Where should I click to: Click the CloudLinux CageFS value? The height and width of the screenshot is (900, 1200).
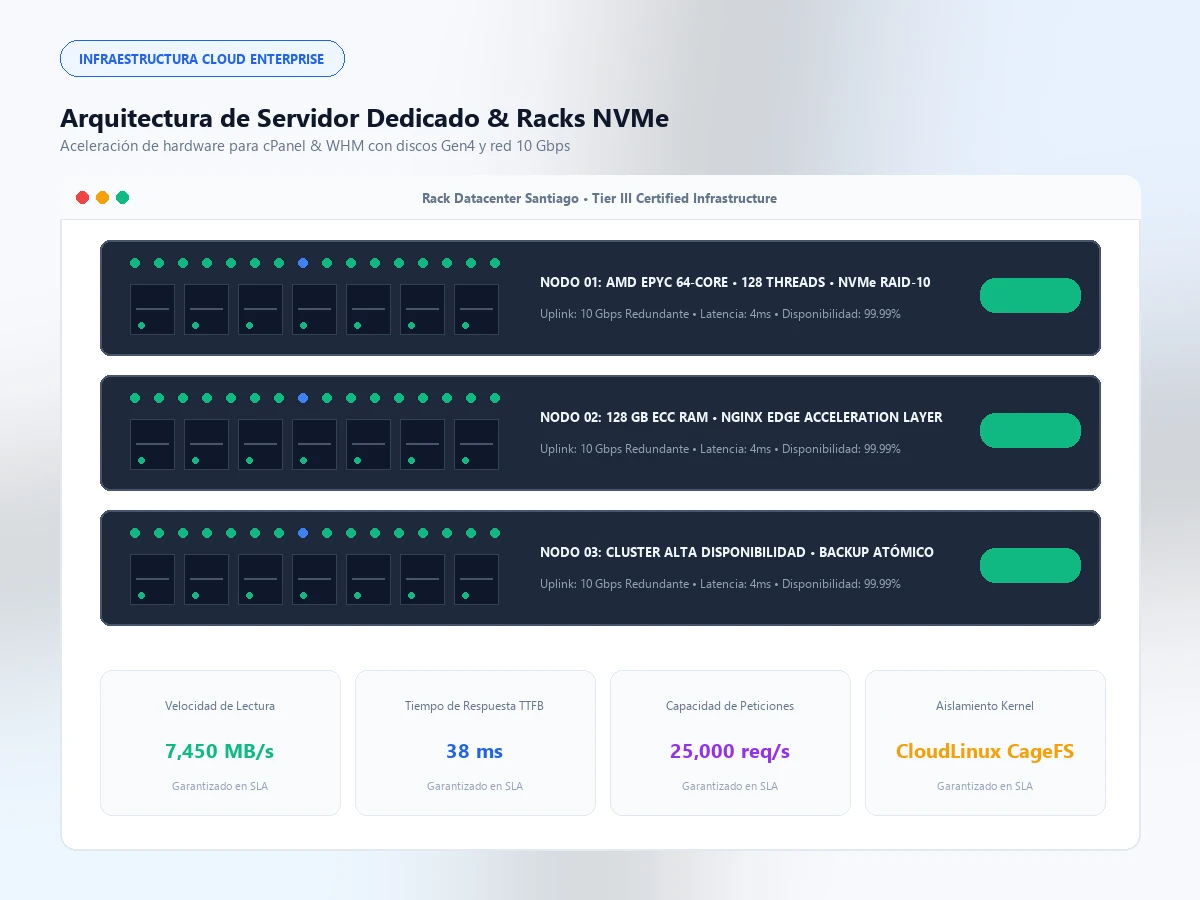click(985, 751)
